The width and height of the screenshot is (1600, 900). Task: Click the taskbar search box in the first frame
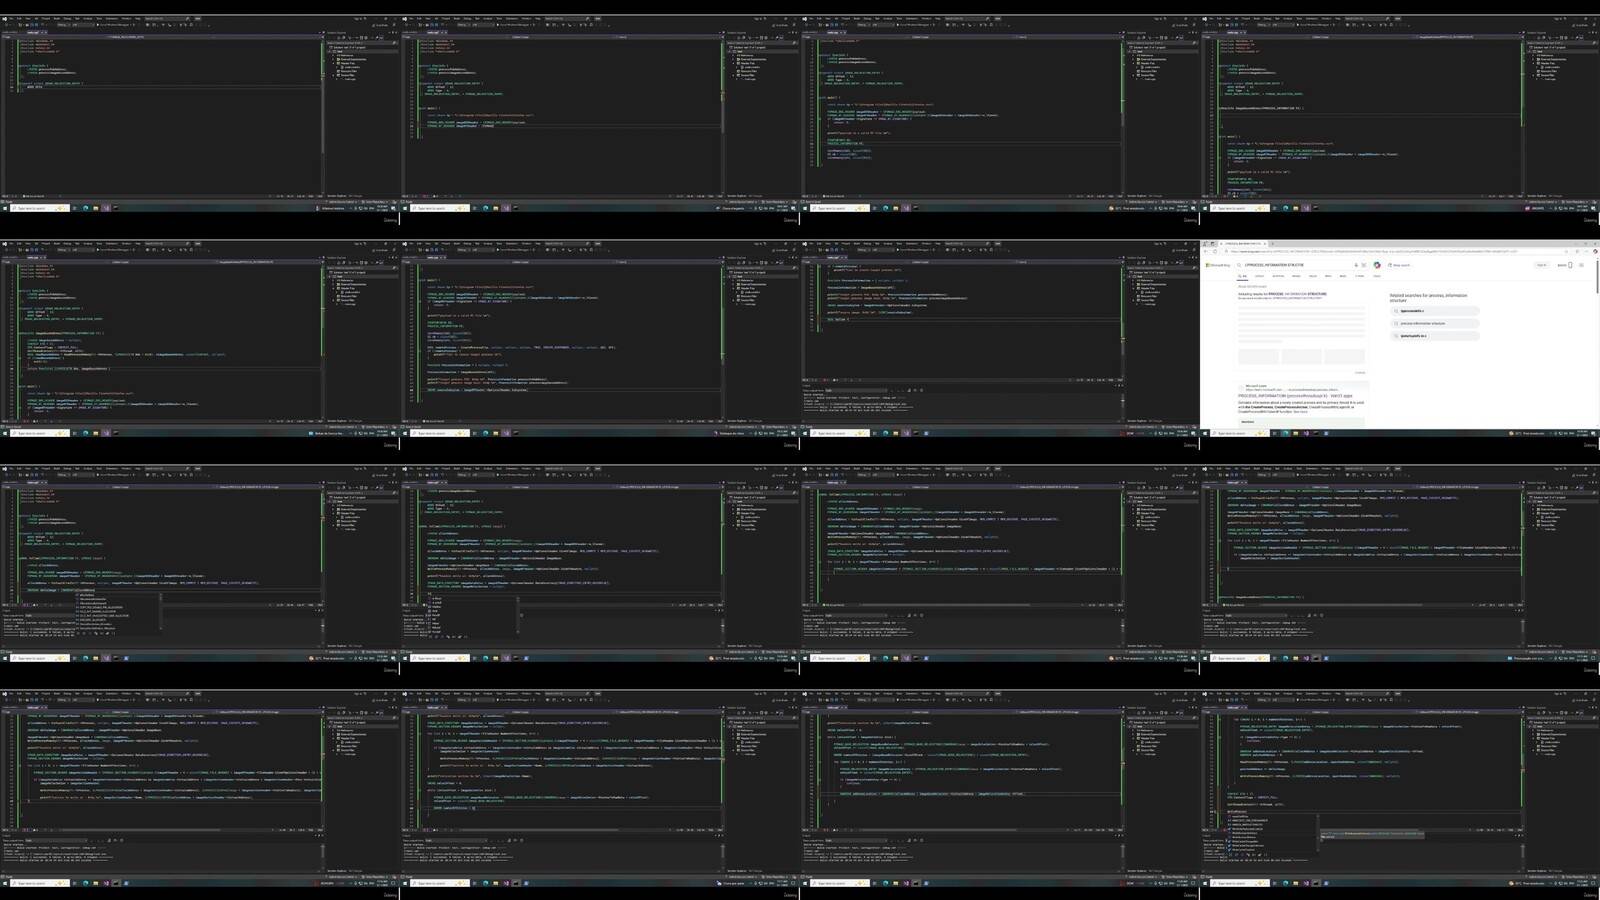coord(40,208)
